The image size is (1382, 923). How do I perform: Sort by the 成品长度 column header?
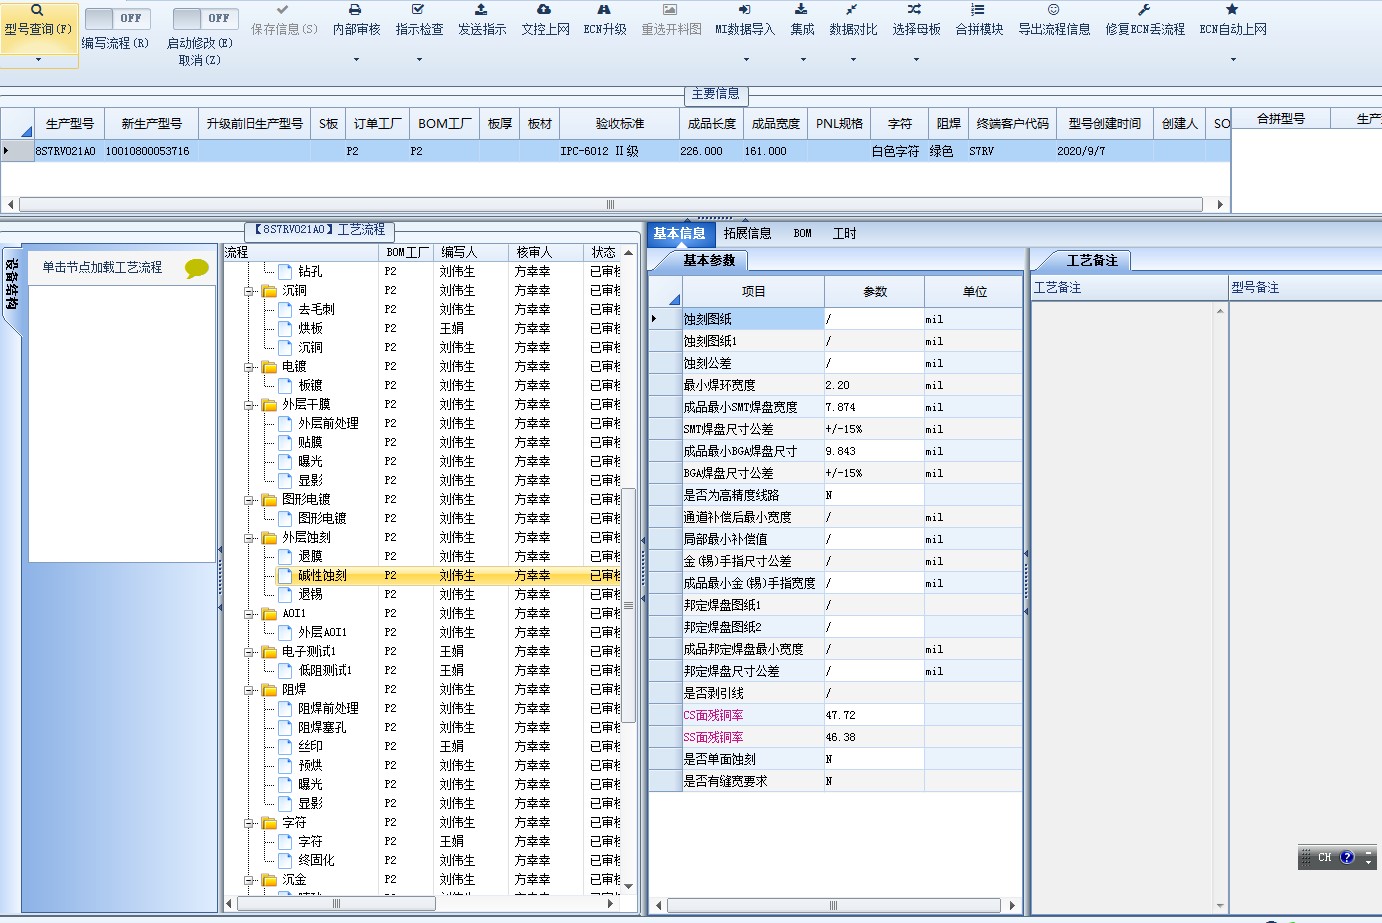[712, 124]
